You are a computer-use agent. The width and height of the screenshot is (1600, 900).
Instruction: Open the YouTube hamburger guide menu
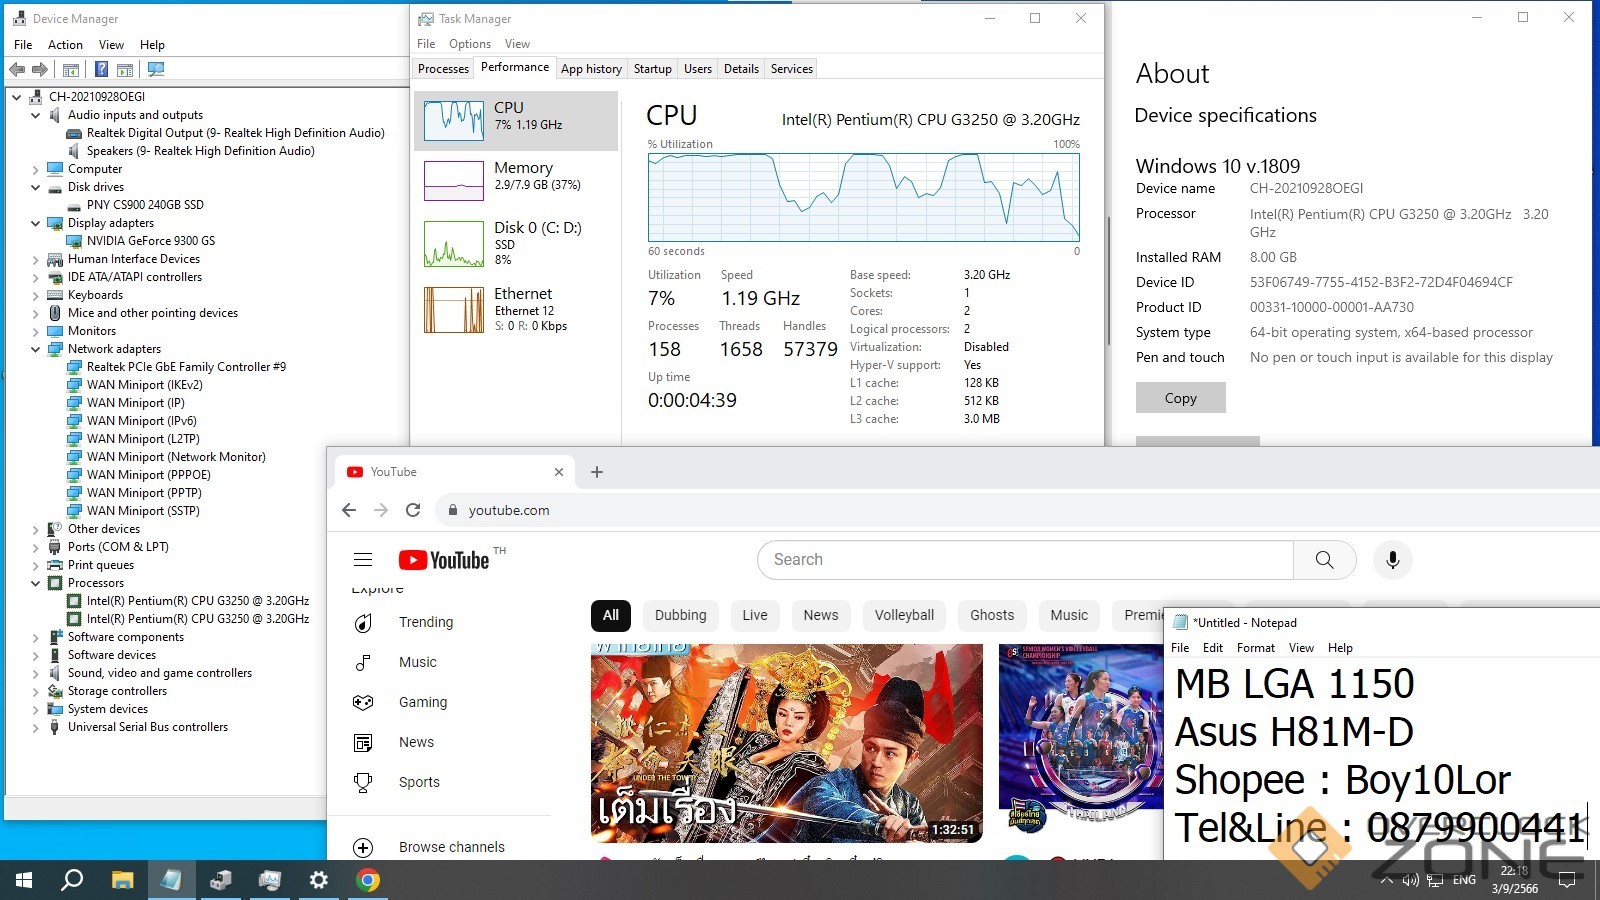click(x=363, y=560)
